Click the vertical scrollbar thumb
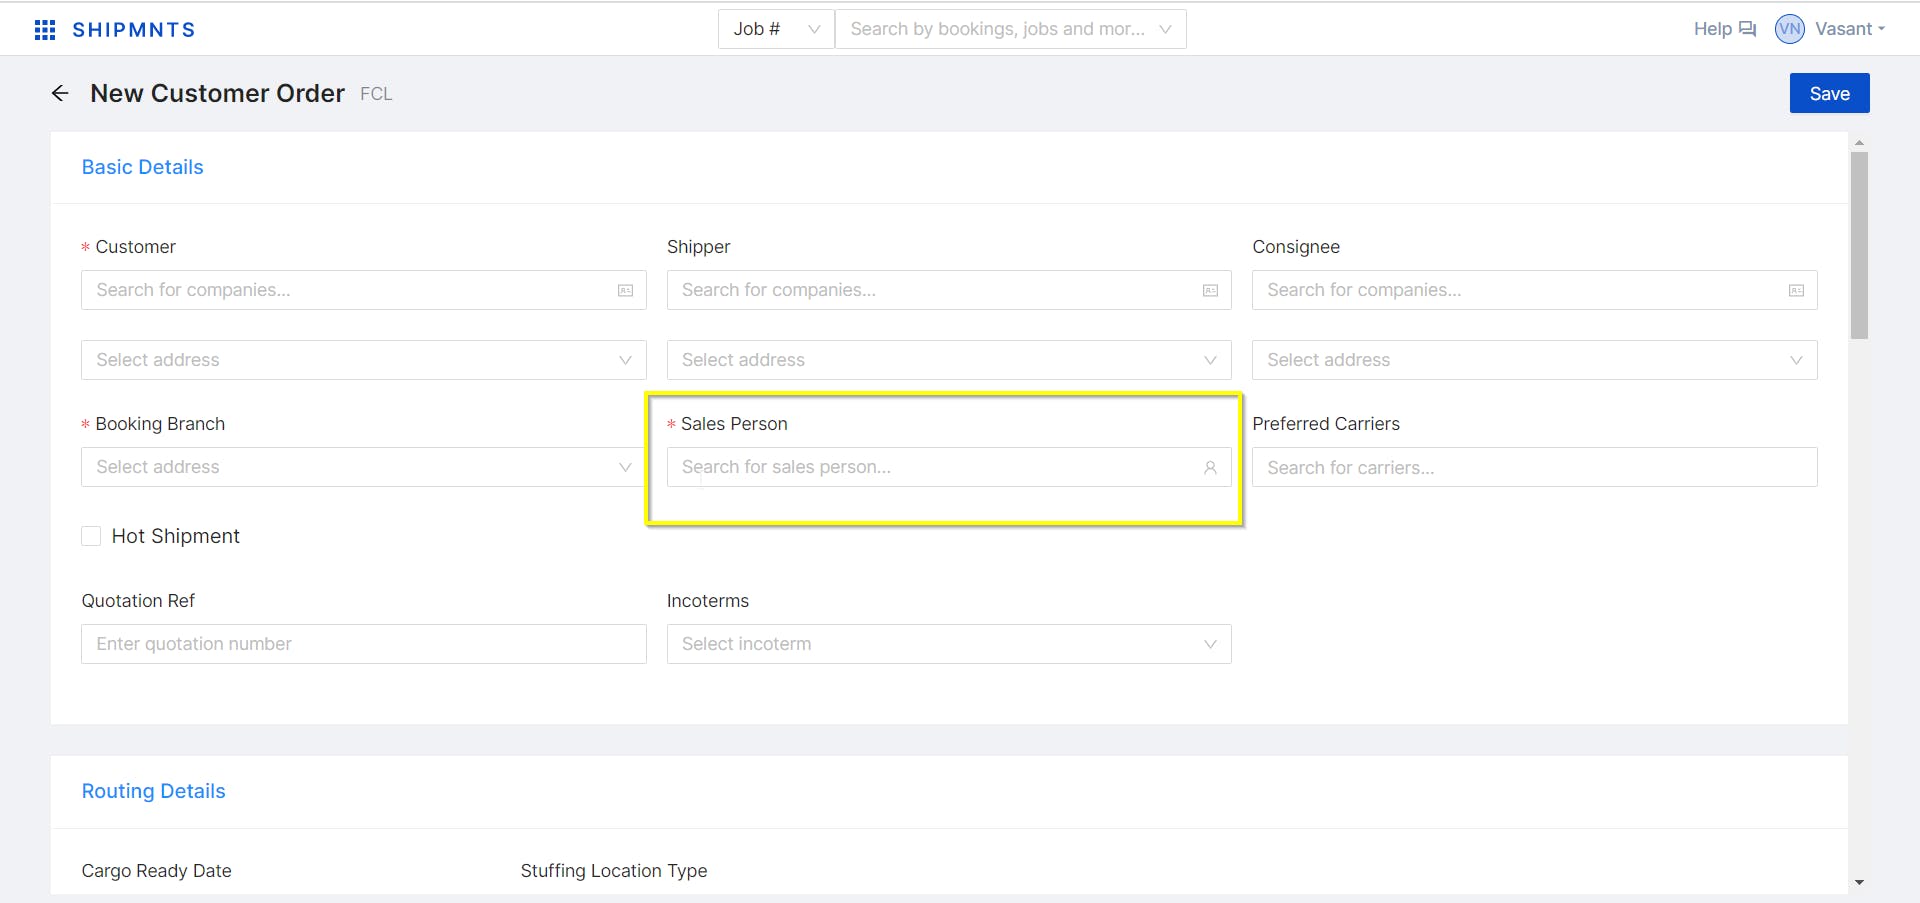 1859,245
